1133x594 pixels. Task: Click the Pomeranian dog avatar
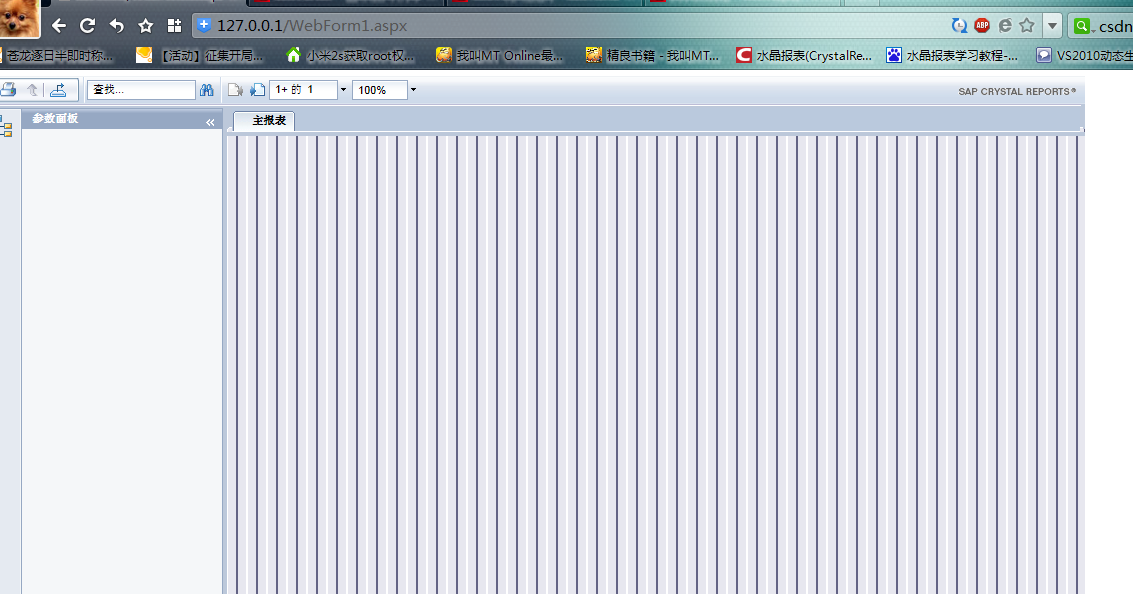pos(20,18)
